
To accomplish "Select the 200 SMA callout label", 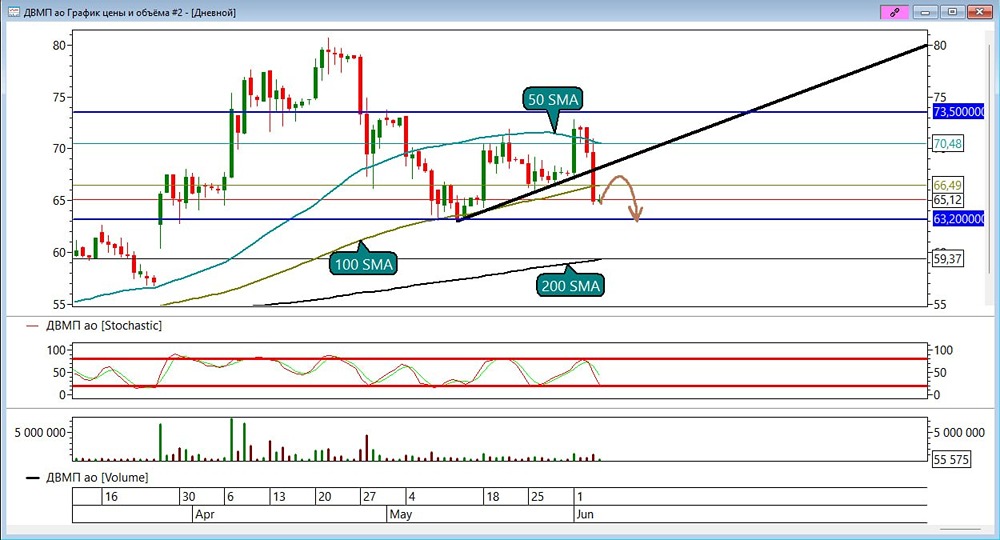I will tap(570, 286).
